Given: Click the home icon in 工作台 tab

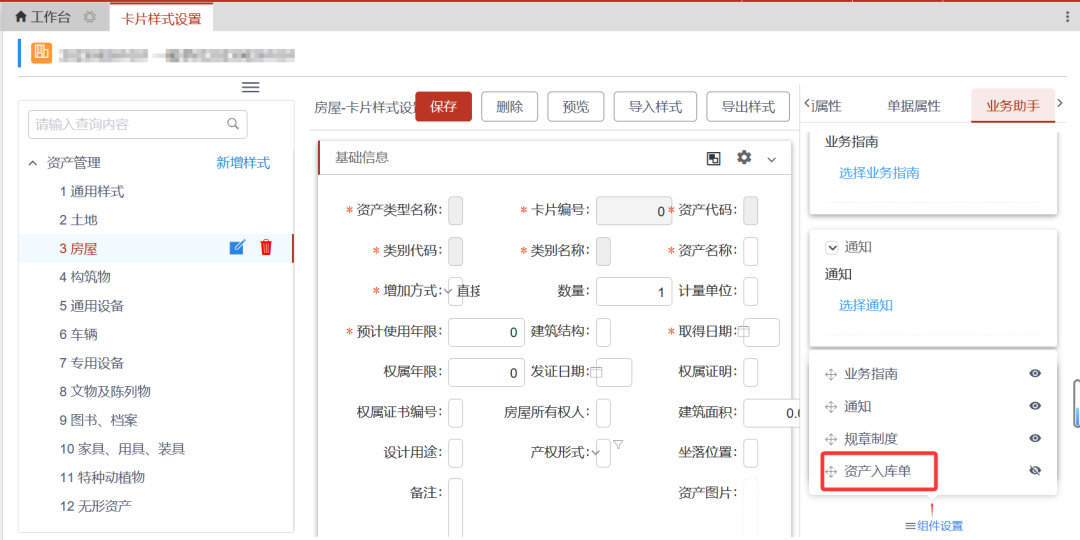Looking at the screenshot, I should (21, 18).
